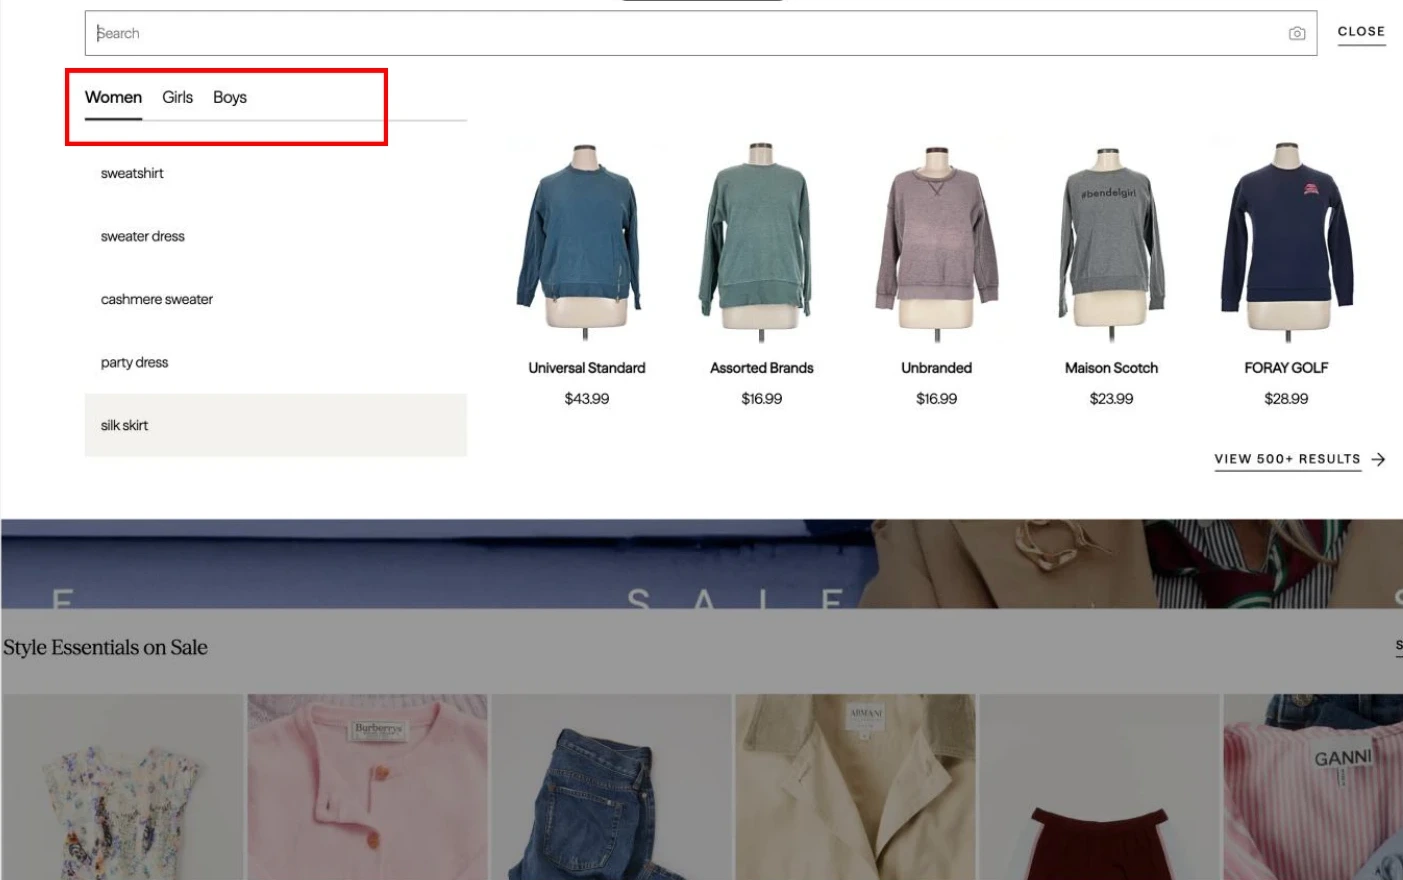Open the beige Armani jacket thumbnail

coord(856,787)
